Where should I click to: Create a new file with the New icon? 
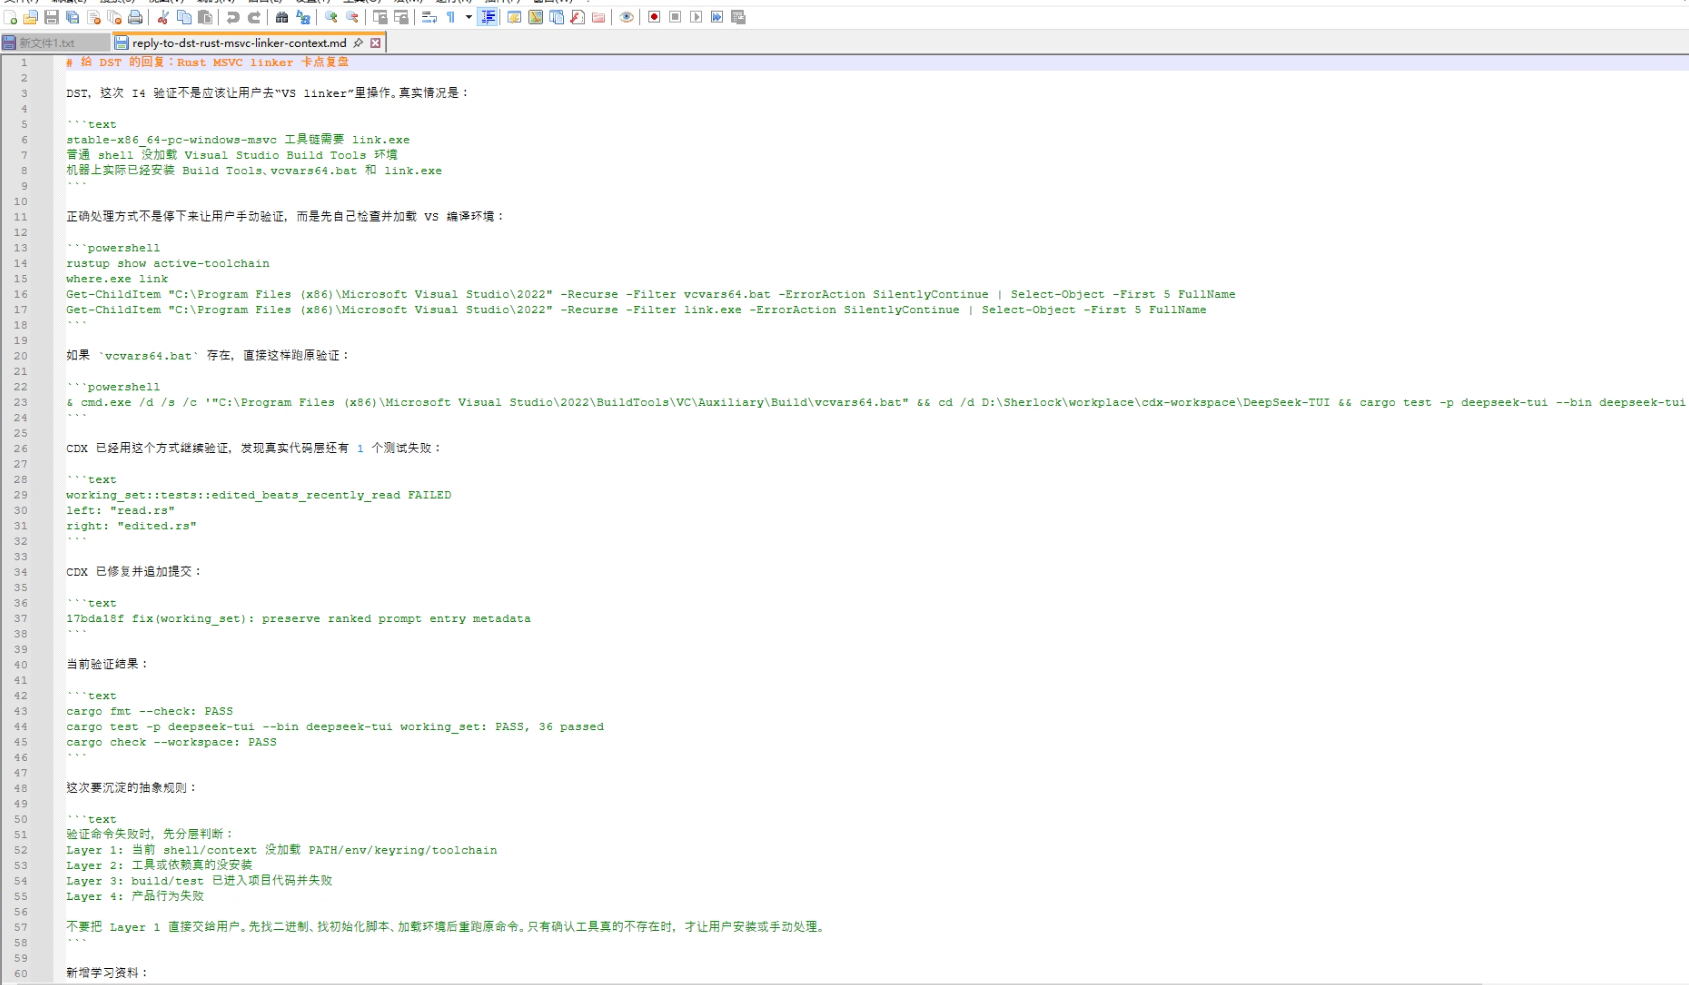click(10, 17)
